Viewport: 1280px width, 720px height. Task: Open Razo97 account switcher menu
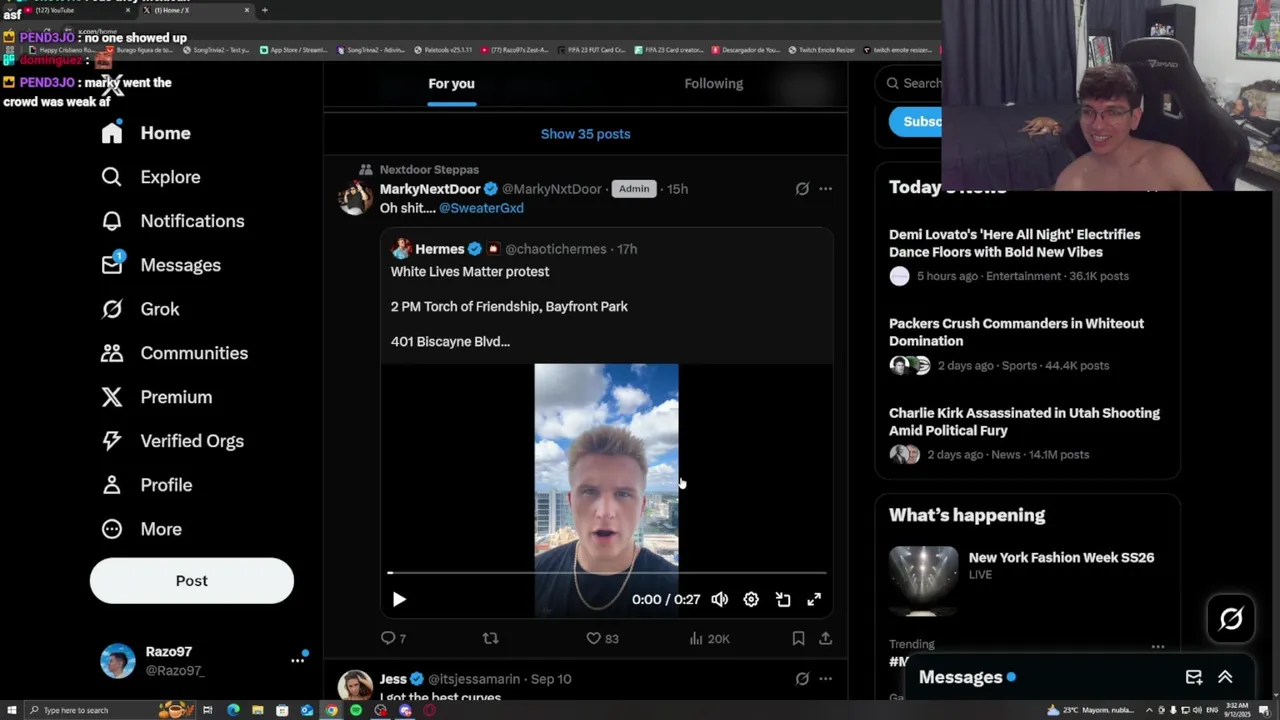tap(203, 661)
